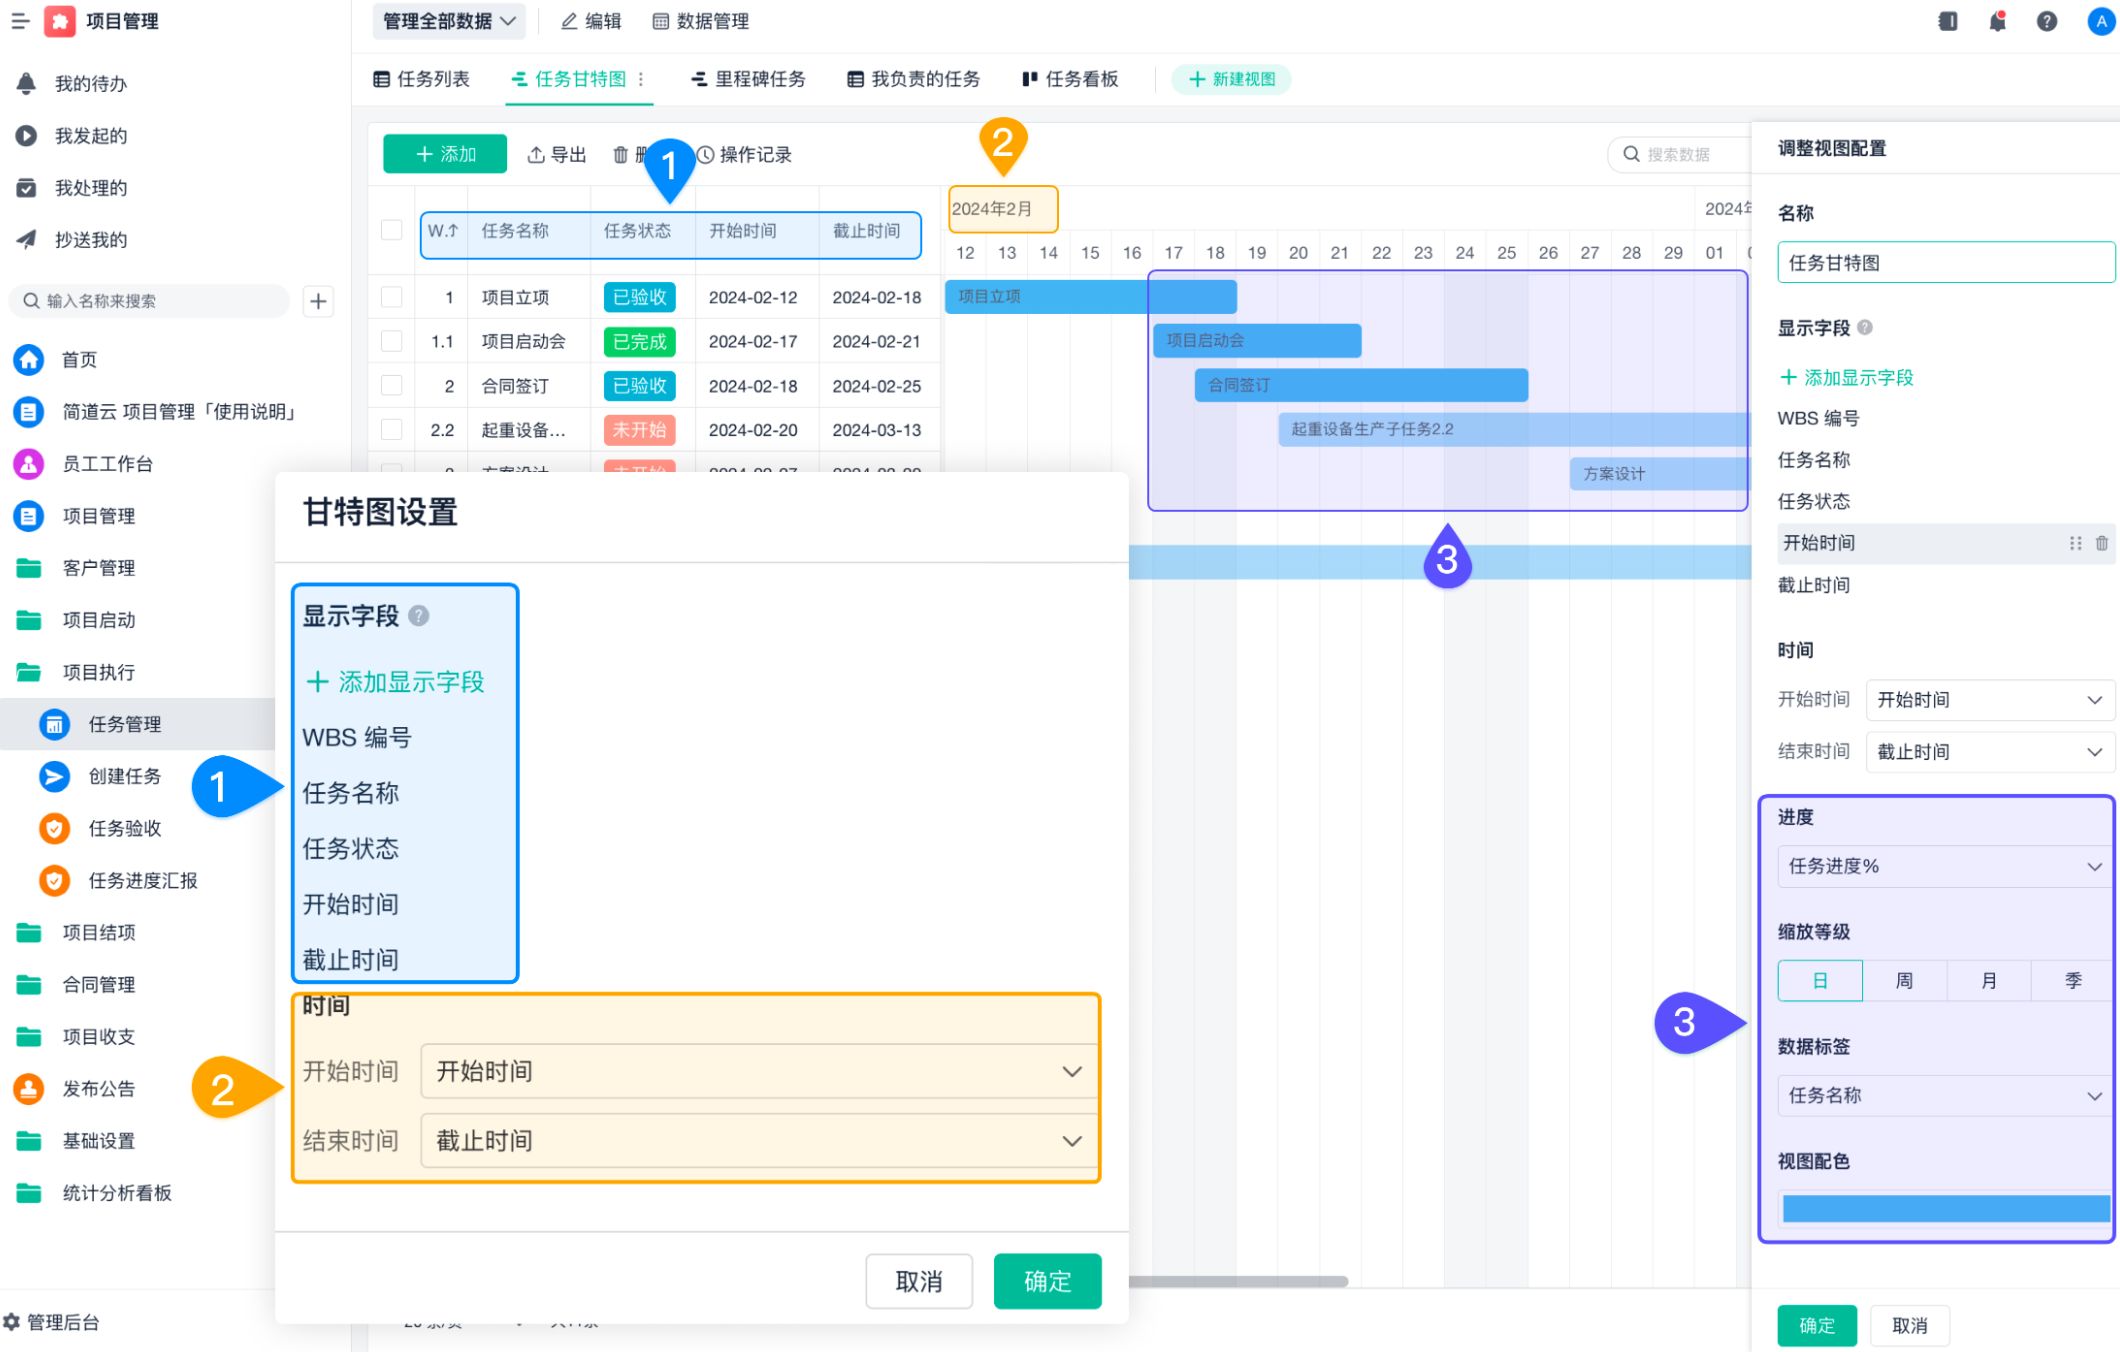Open the 管理全部数据 dropdown

(x=449, y=21)
